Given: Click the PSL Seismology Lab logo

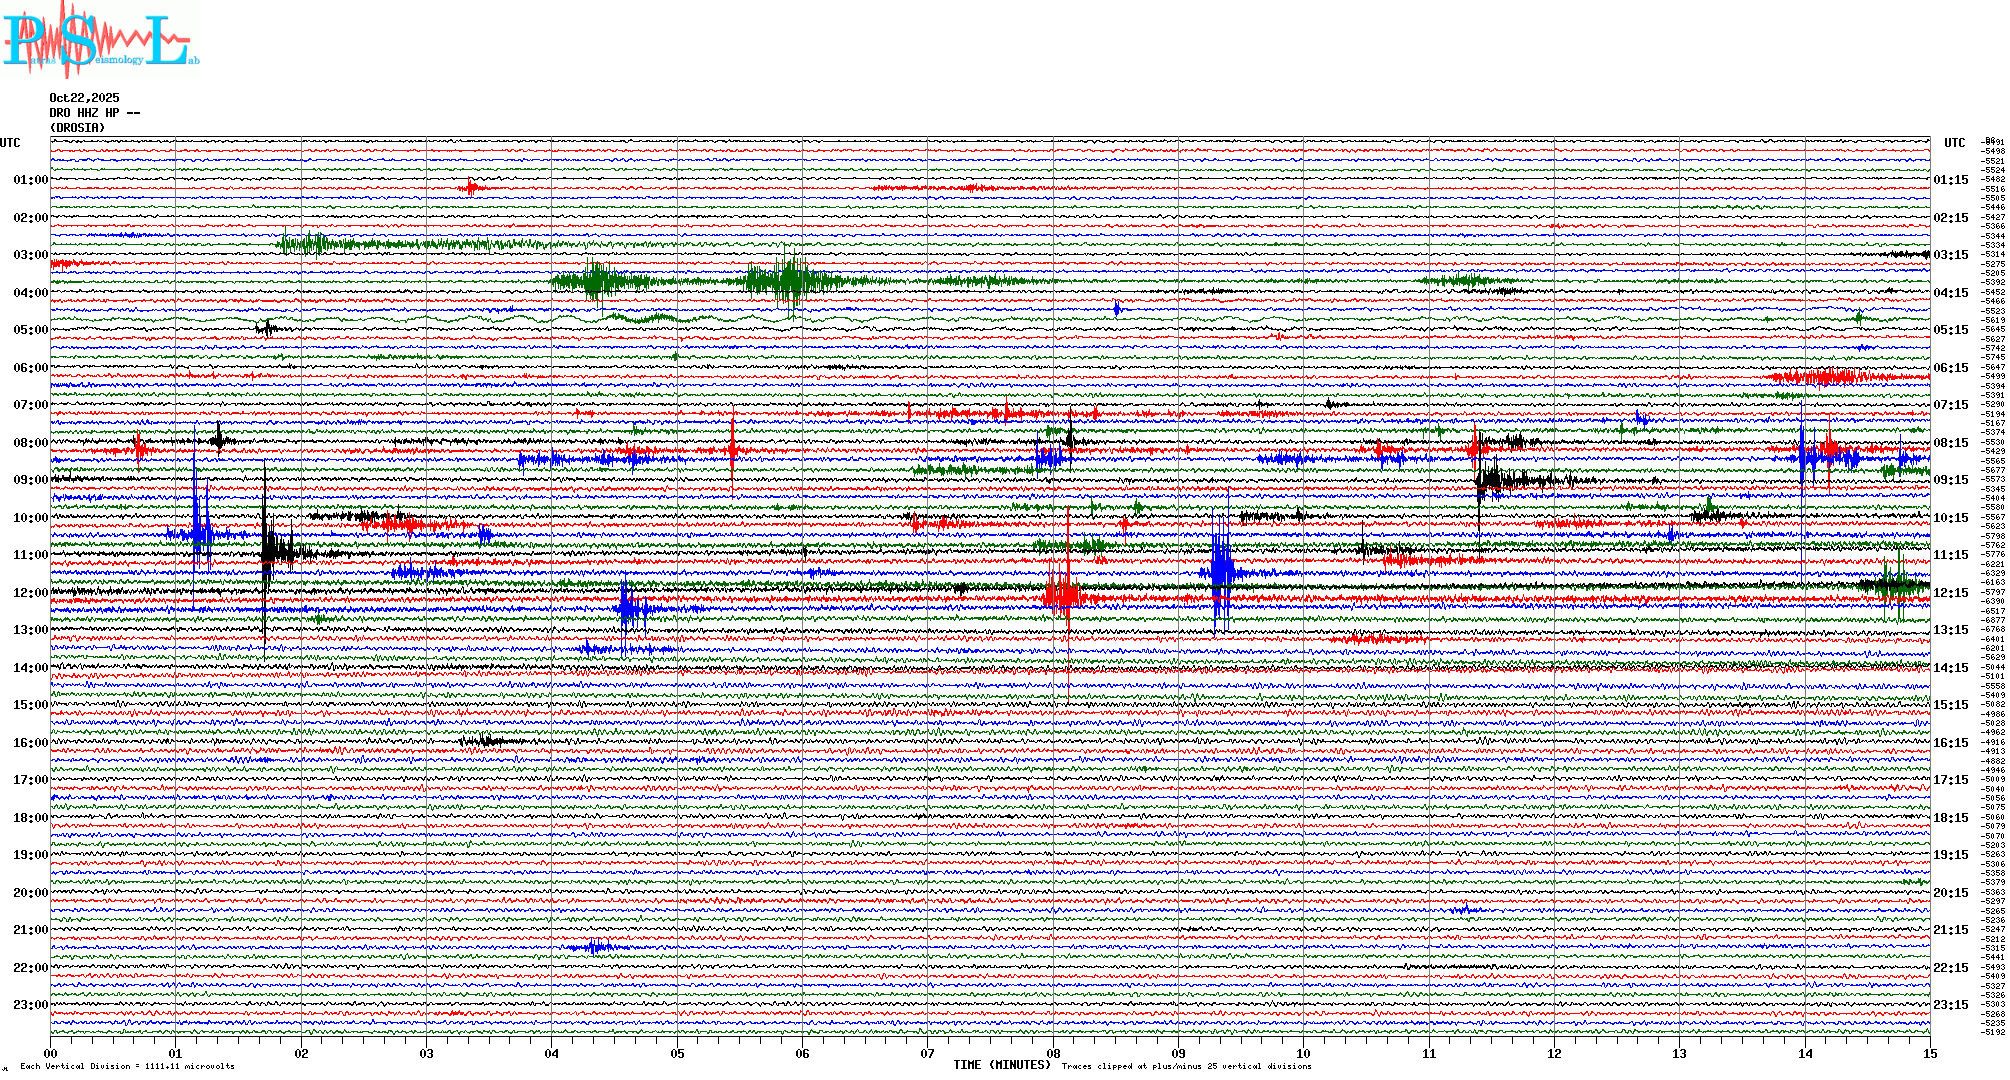Looking at the screenshot, I should pyautogui.click(x=98, y=40).
